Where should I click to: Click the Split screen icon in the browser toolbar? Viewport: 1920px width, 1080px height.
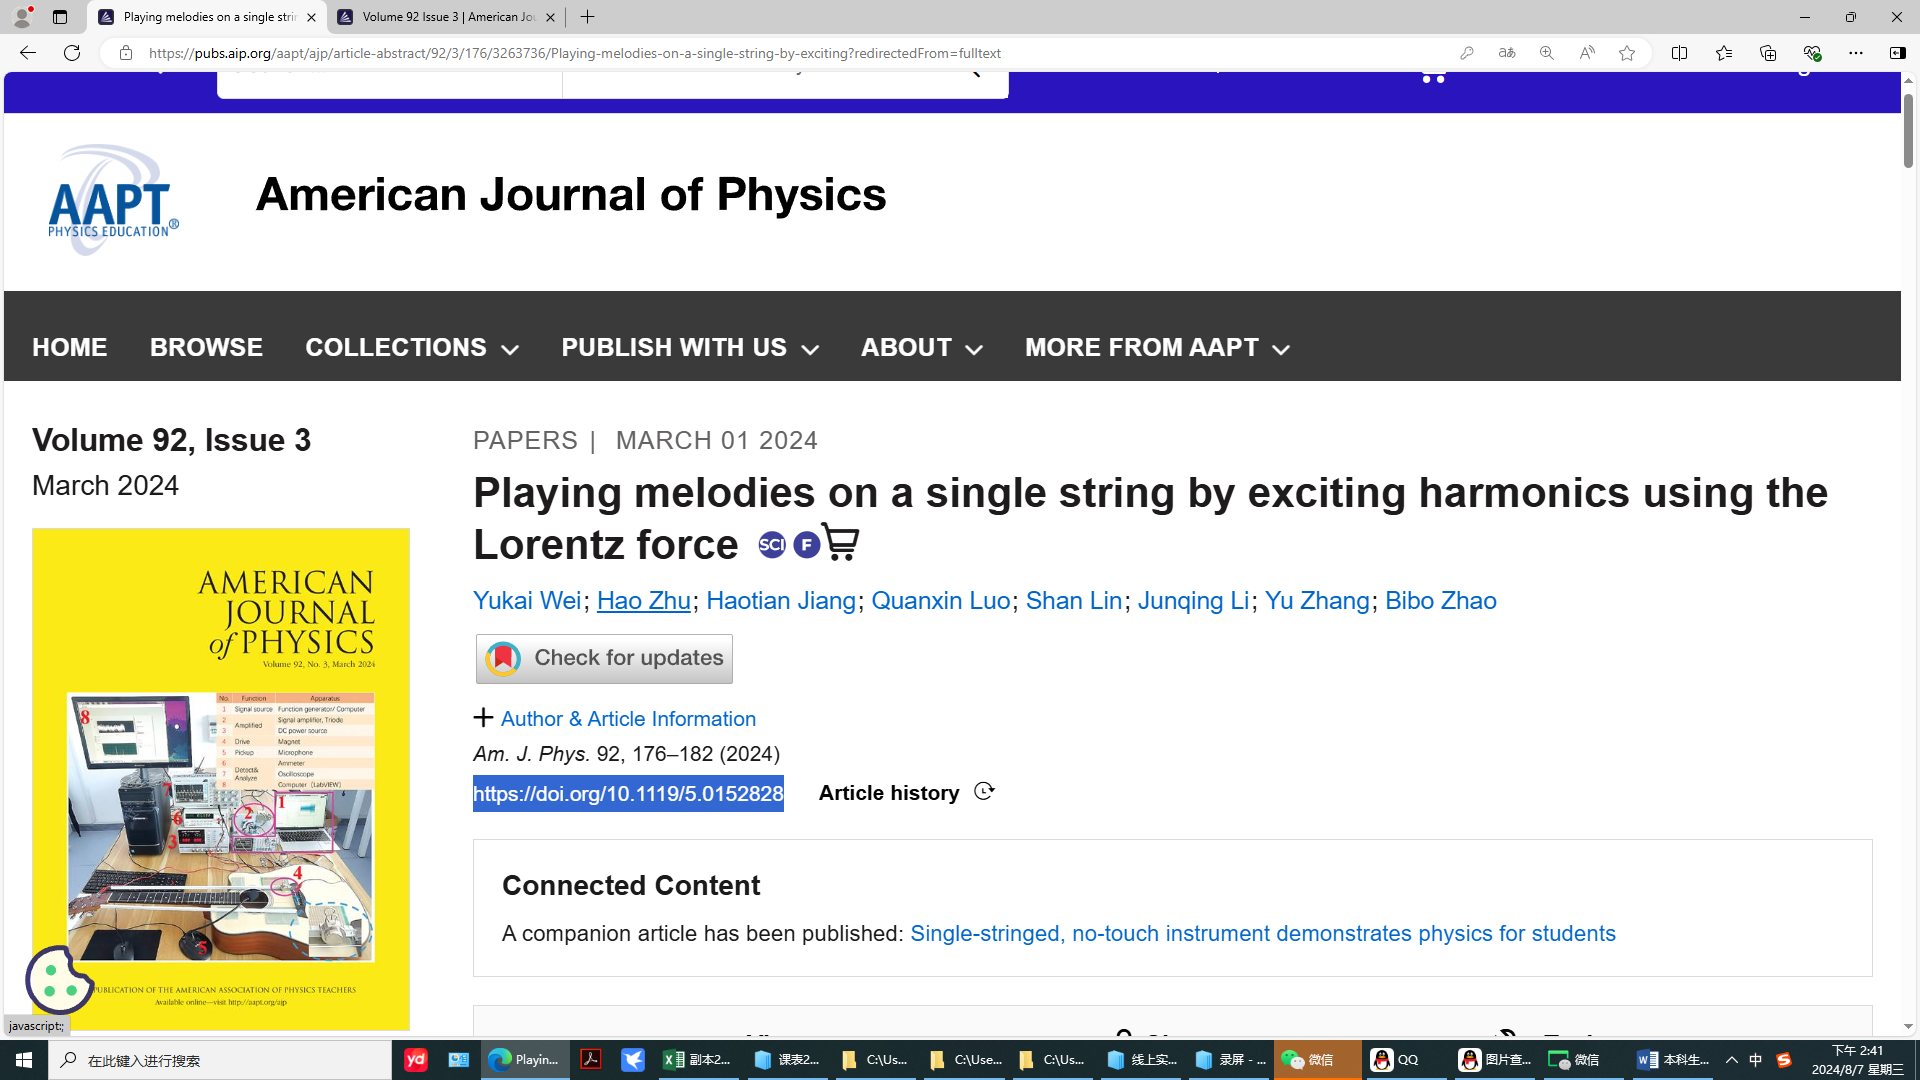pos(1679,53)
